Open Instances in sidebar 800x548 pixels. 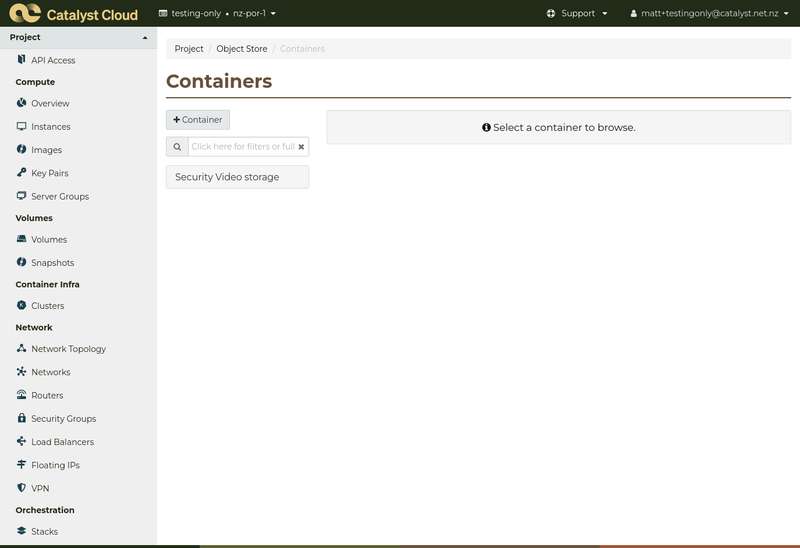pyautogui.click(x=51, y=127)
